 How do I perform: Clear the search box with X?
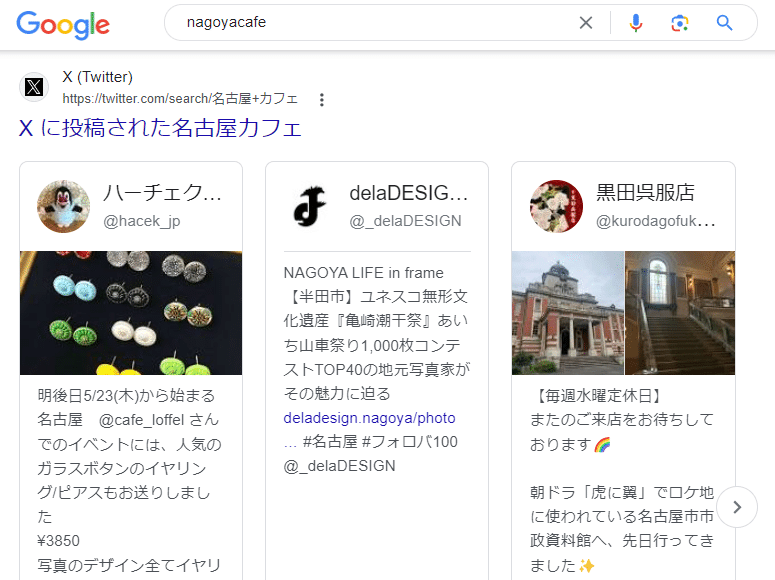pyautogui.click(x=586, y=23)
